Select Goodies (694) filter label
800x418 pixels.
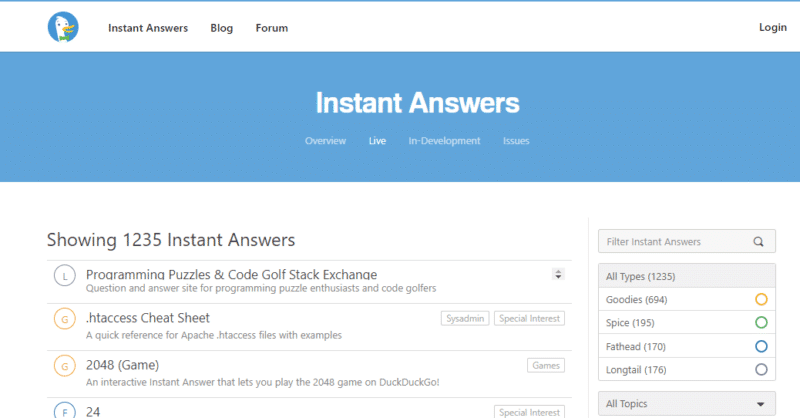[636, 300]
